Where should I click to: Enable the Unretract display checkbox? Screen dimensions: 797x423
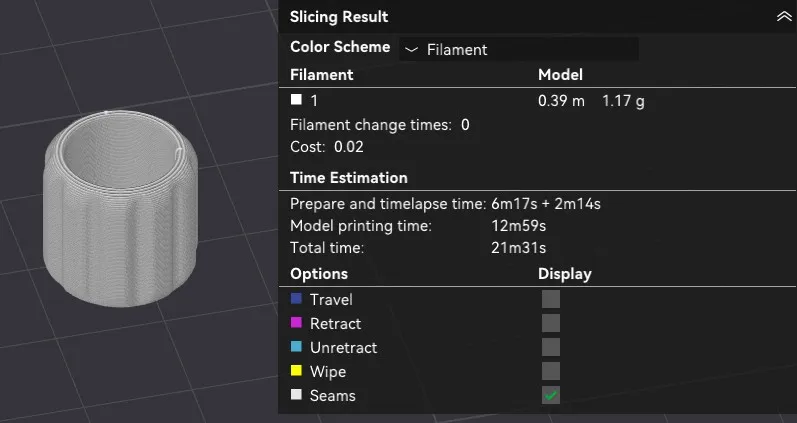click(x=550, y=347)
